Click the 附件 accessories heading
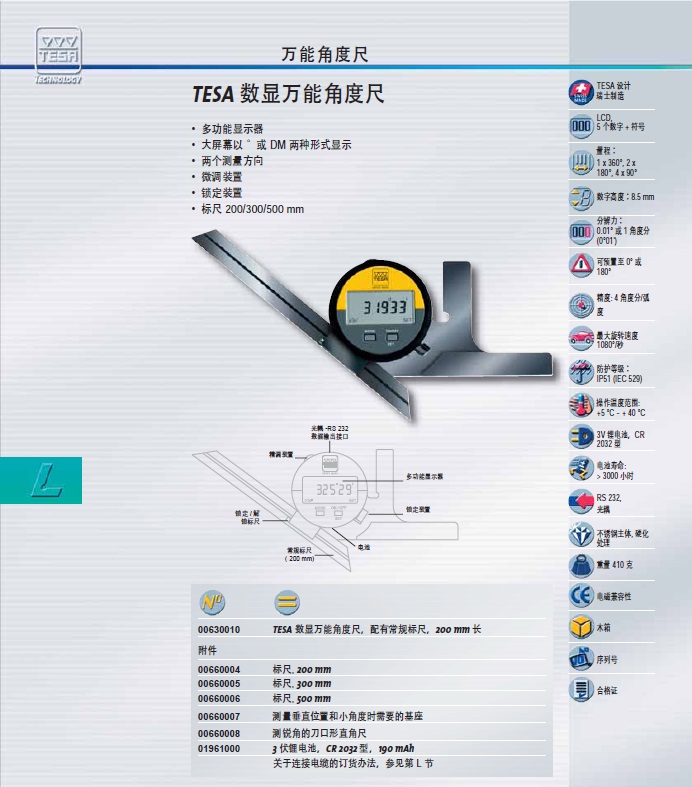The image size is (692, 787). (x=207, y=650)
